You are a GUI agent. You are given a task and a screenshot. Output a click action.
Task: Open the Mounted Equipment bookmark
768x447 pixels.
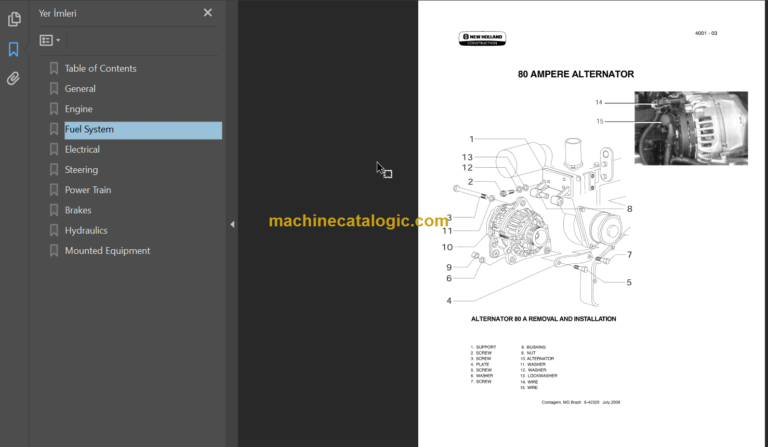point(107,251)
